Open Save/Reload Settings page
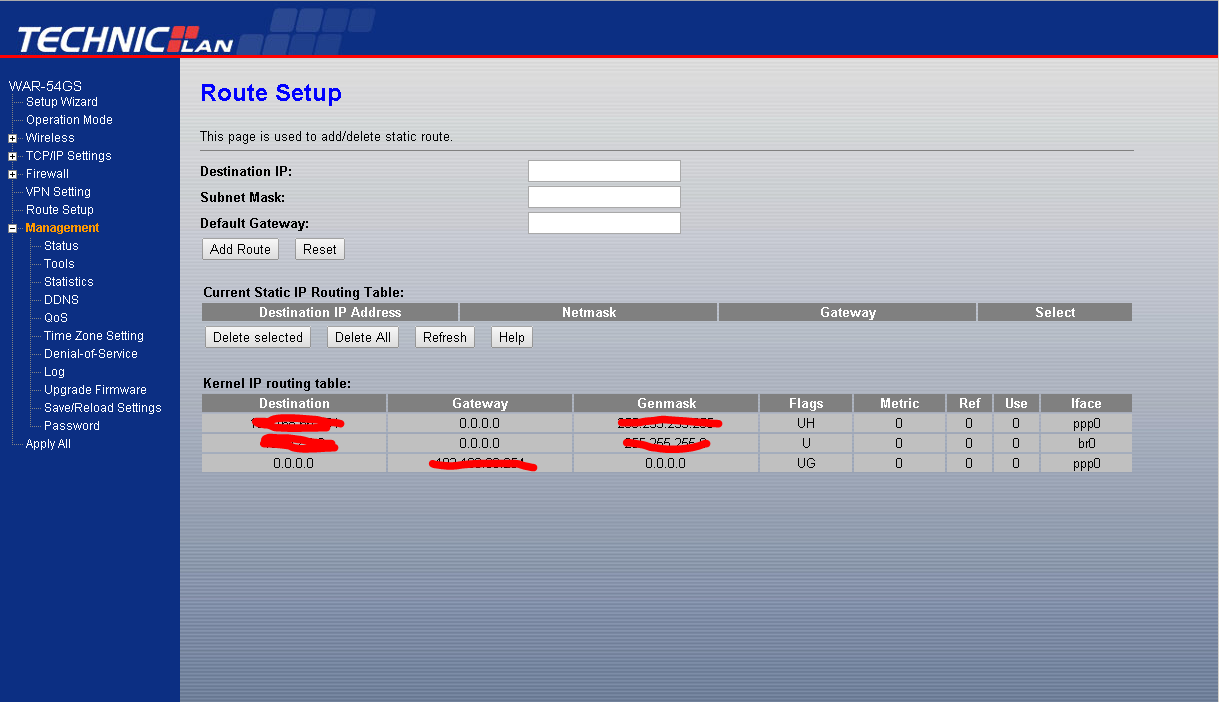 point(103,408)
